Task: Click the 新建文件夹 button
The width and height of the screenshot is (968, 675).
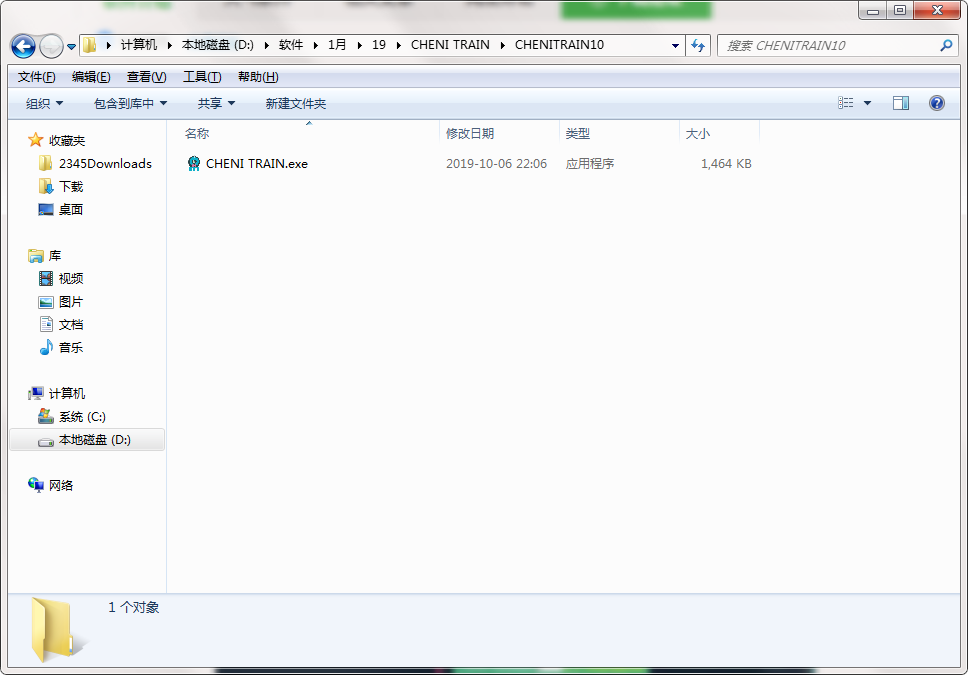Action: [x=295, y=103]
